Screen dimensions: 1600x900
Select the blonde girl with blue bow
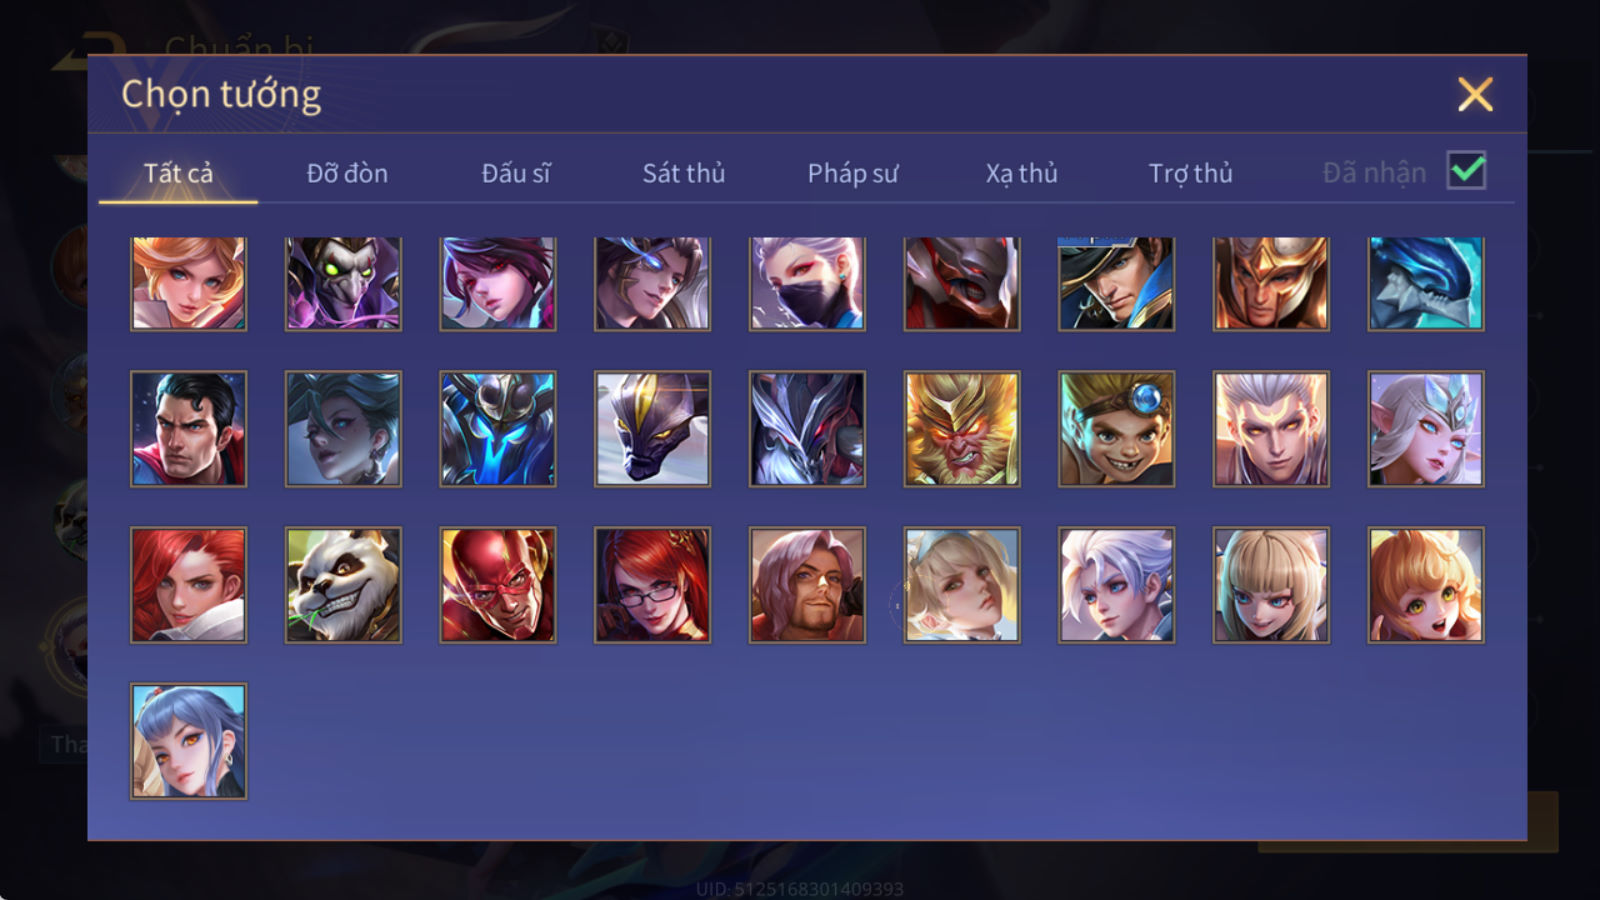pos(962,585)
